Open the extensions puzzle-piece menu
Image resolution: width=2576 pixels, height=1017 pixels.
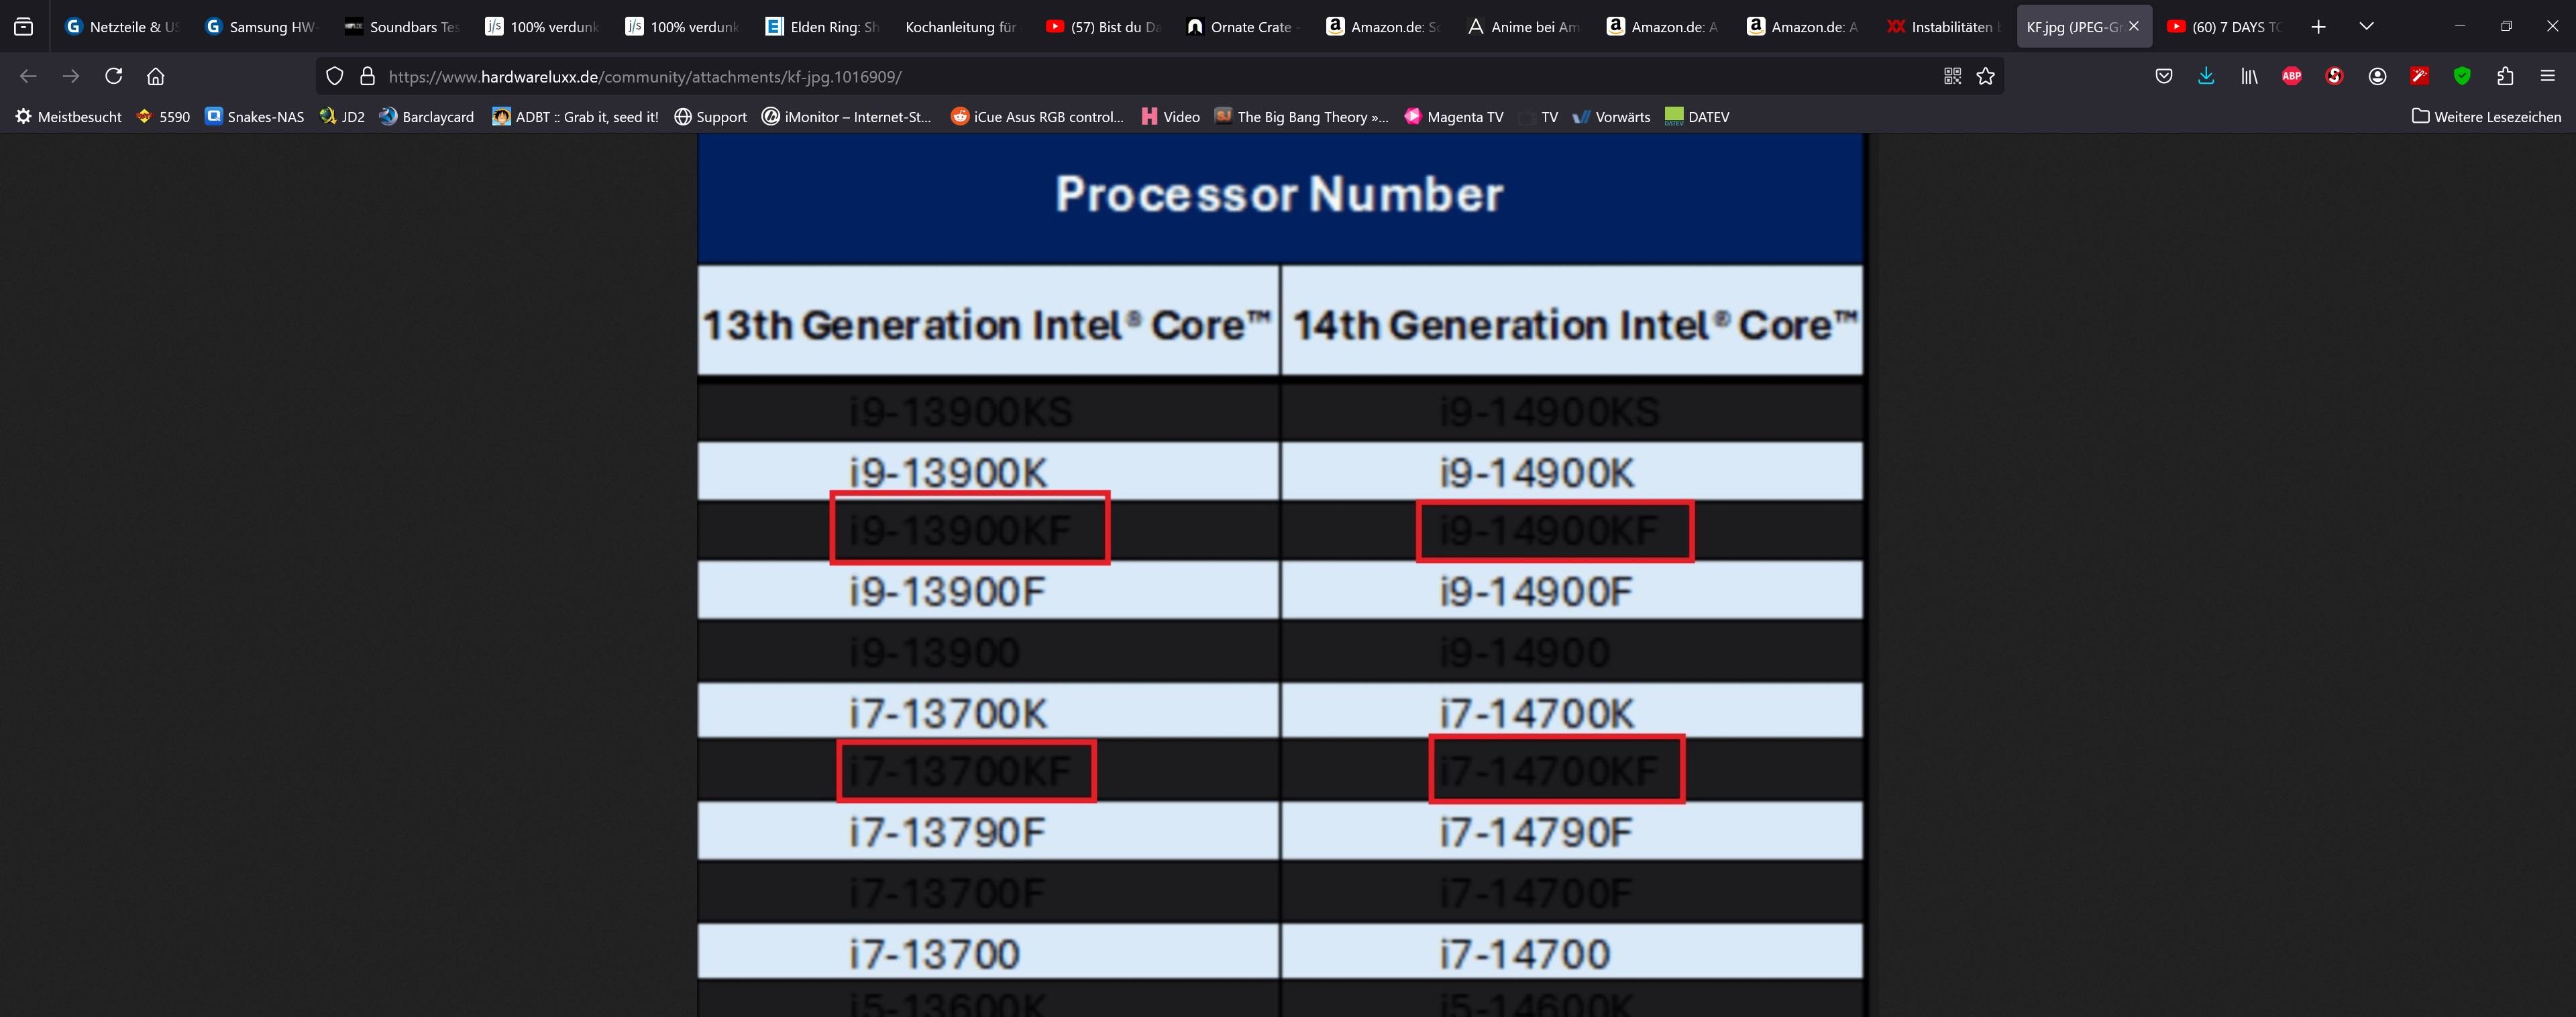pos(2505,76)
